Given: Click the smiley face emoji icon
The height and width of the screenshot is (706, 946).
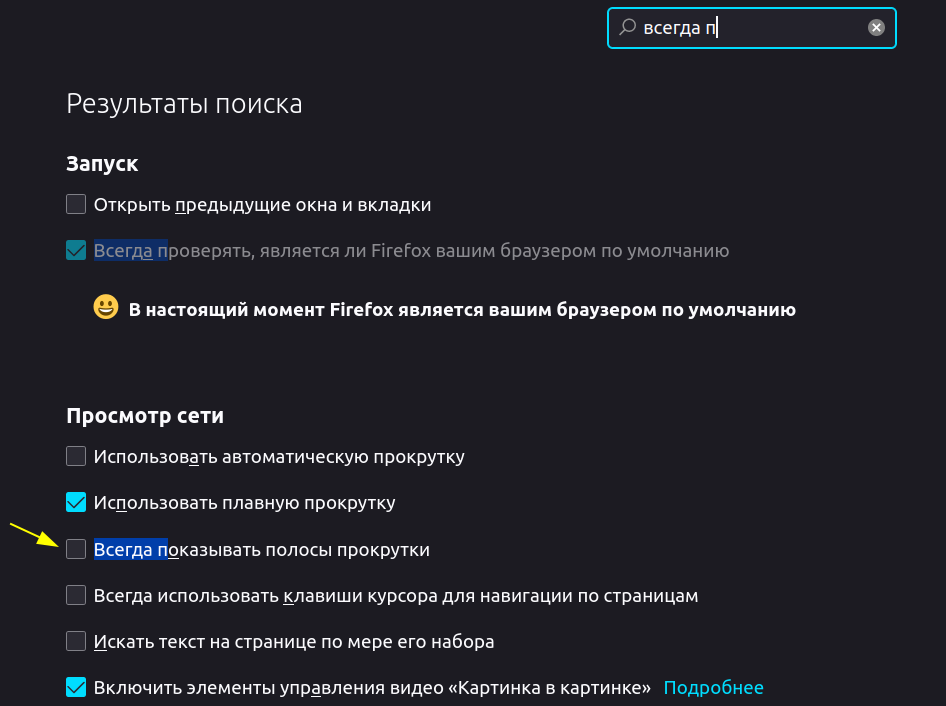Looking at the screenshot, I should pos(106,308).
